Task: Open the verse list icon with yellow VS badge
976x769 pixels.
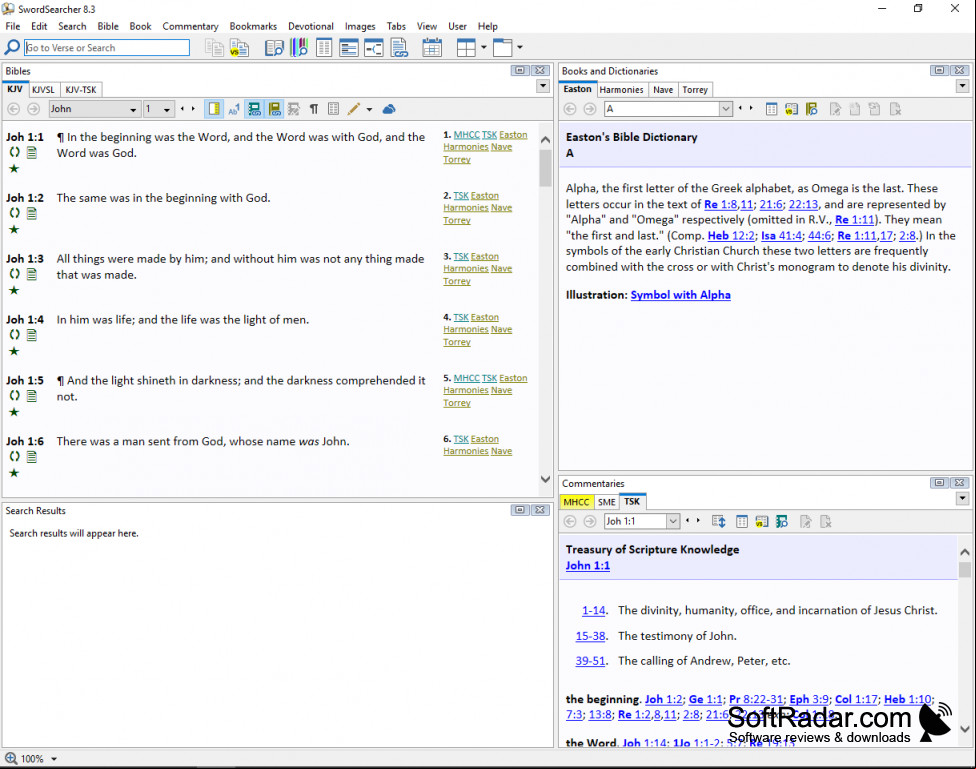Action: point(239,48)
